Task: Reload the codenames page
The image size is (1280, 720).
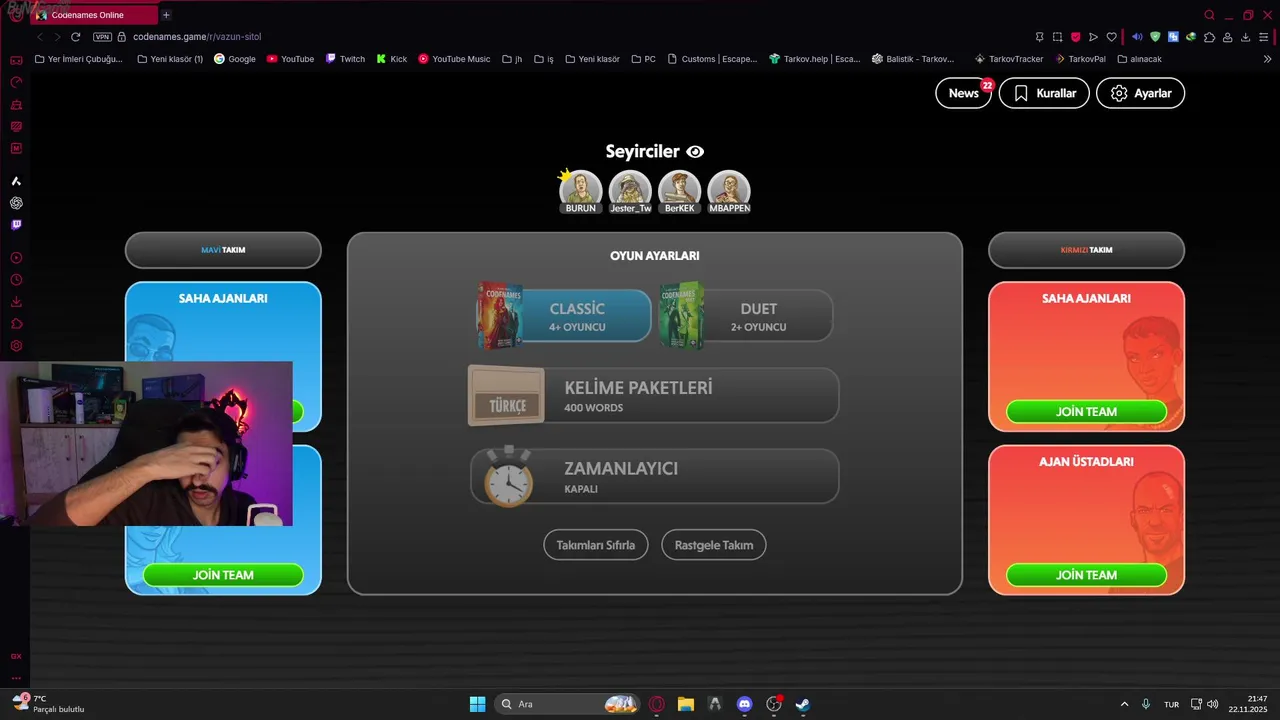Action: coord(75,37)
